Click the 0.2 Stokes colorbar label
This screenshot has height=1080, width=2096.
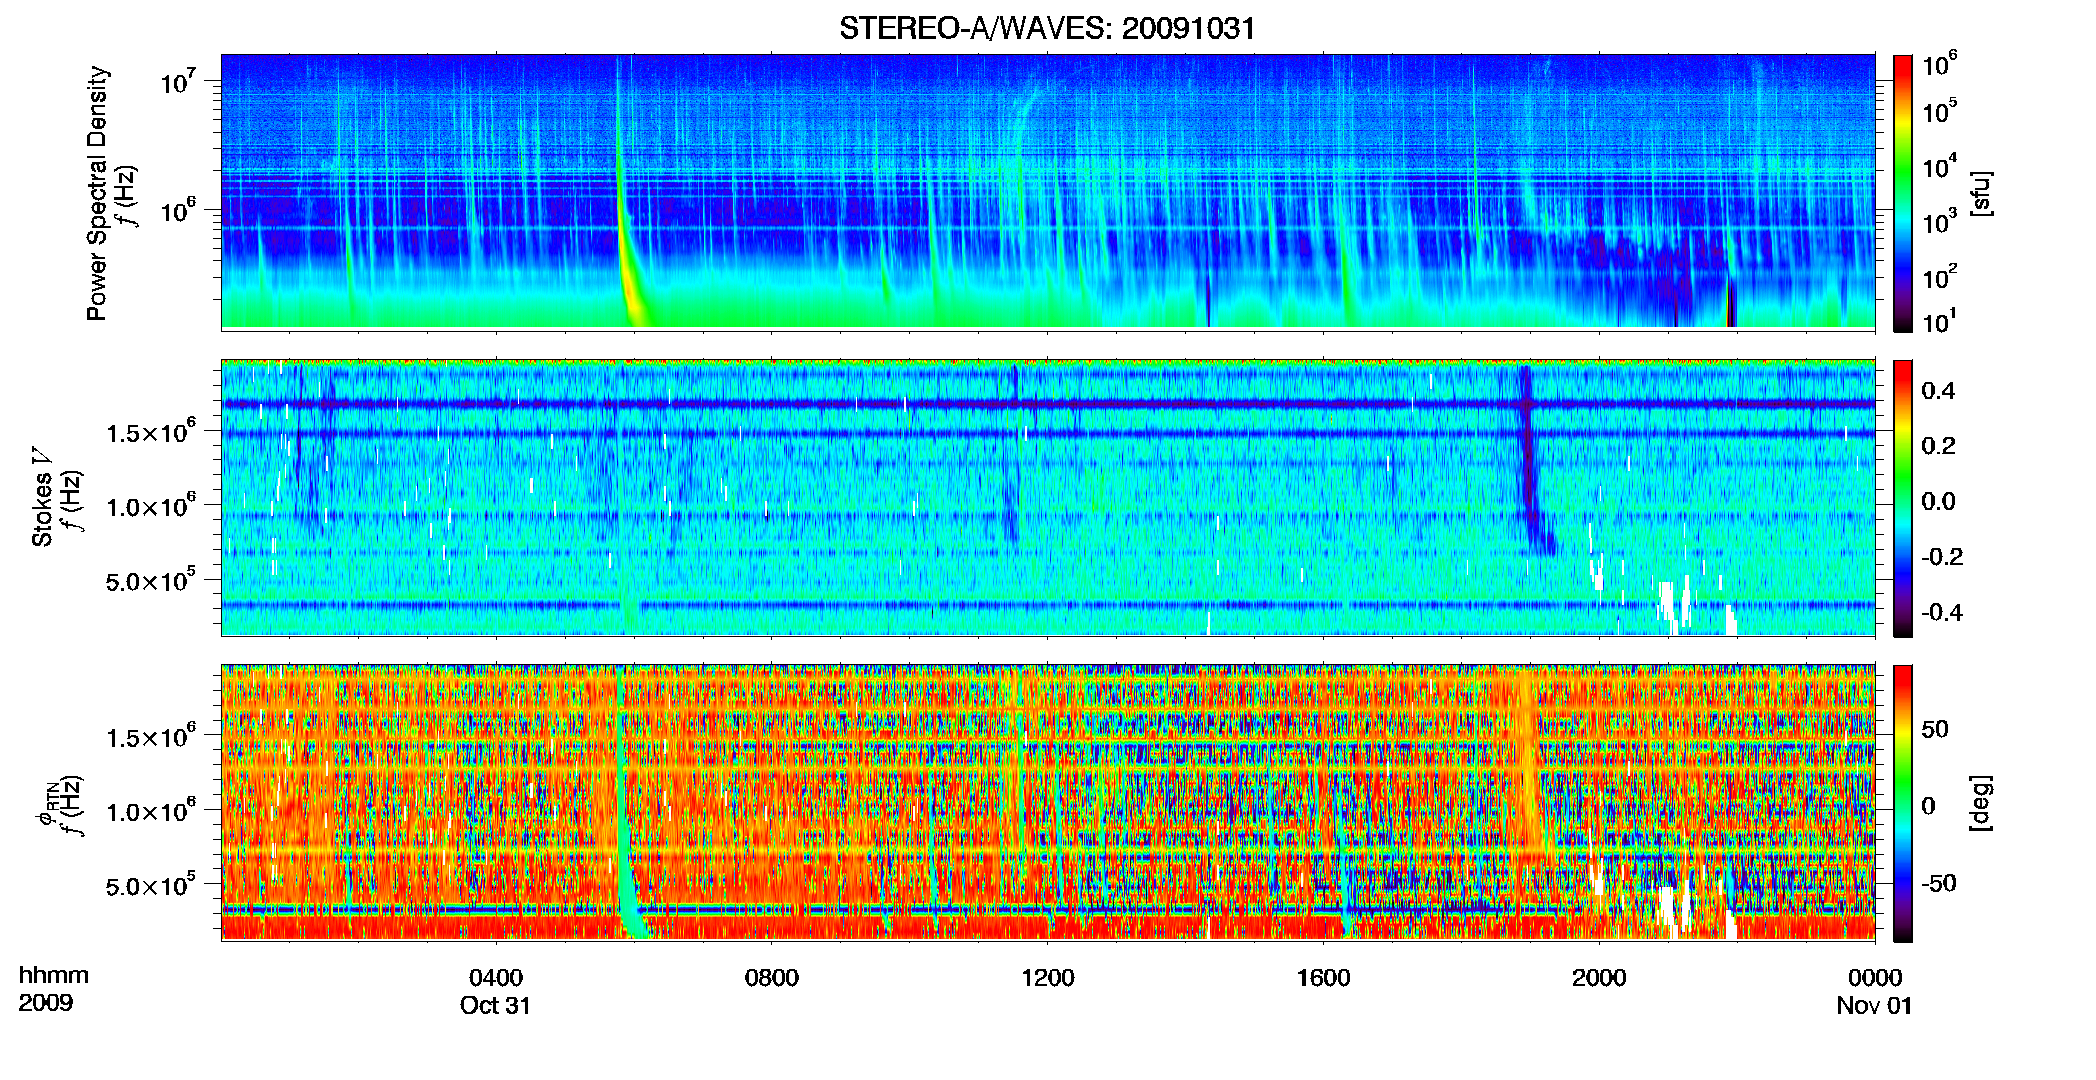pyautogui.click(x=1938, y=445)
